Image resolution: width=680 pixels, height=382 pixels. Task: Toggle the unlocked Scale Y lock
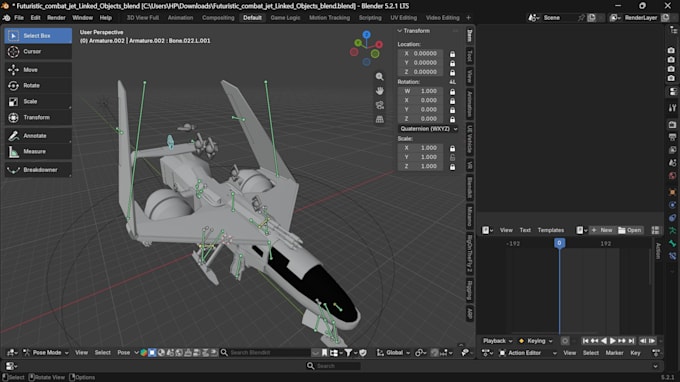point(452,157)
